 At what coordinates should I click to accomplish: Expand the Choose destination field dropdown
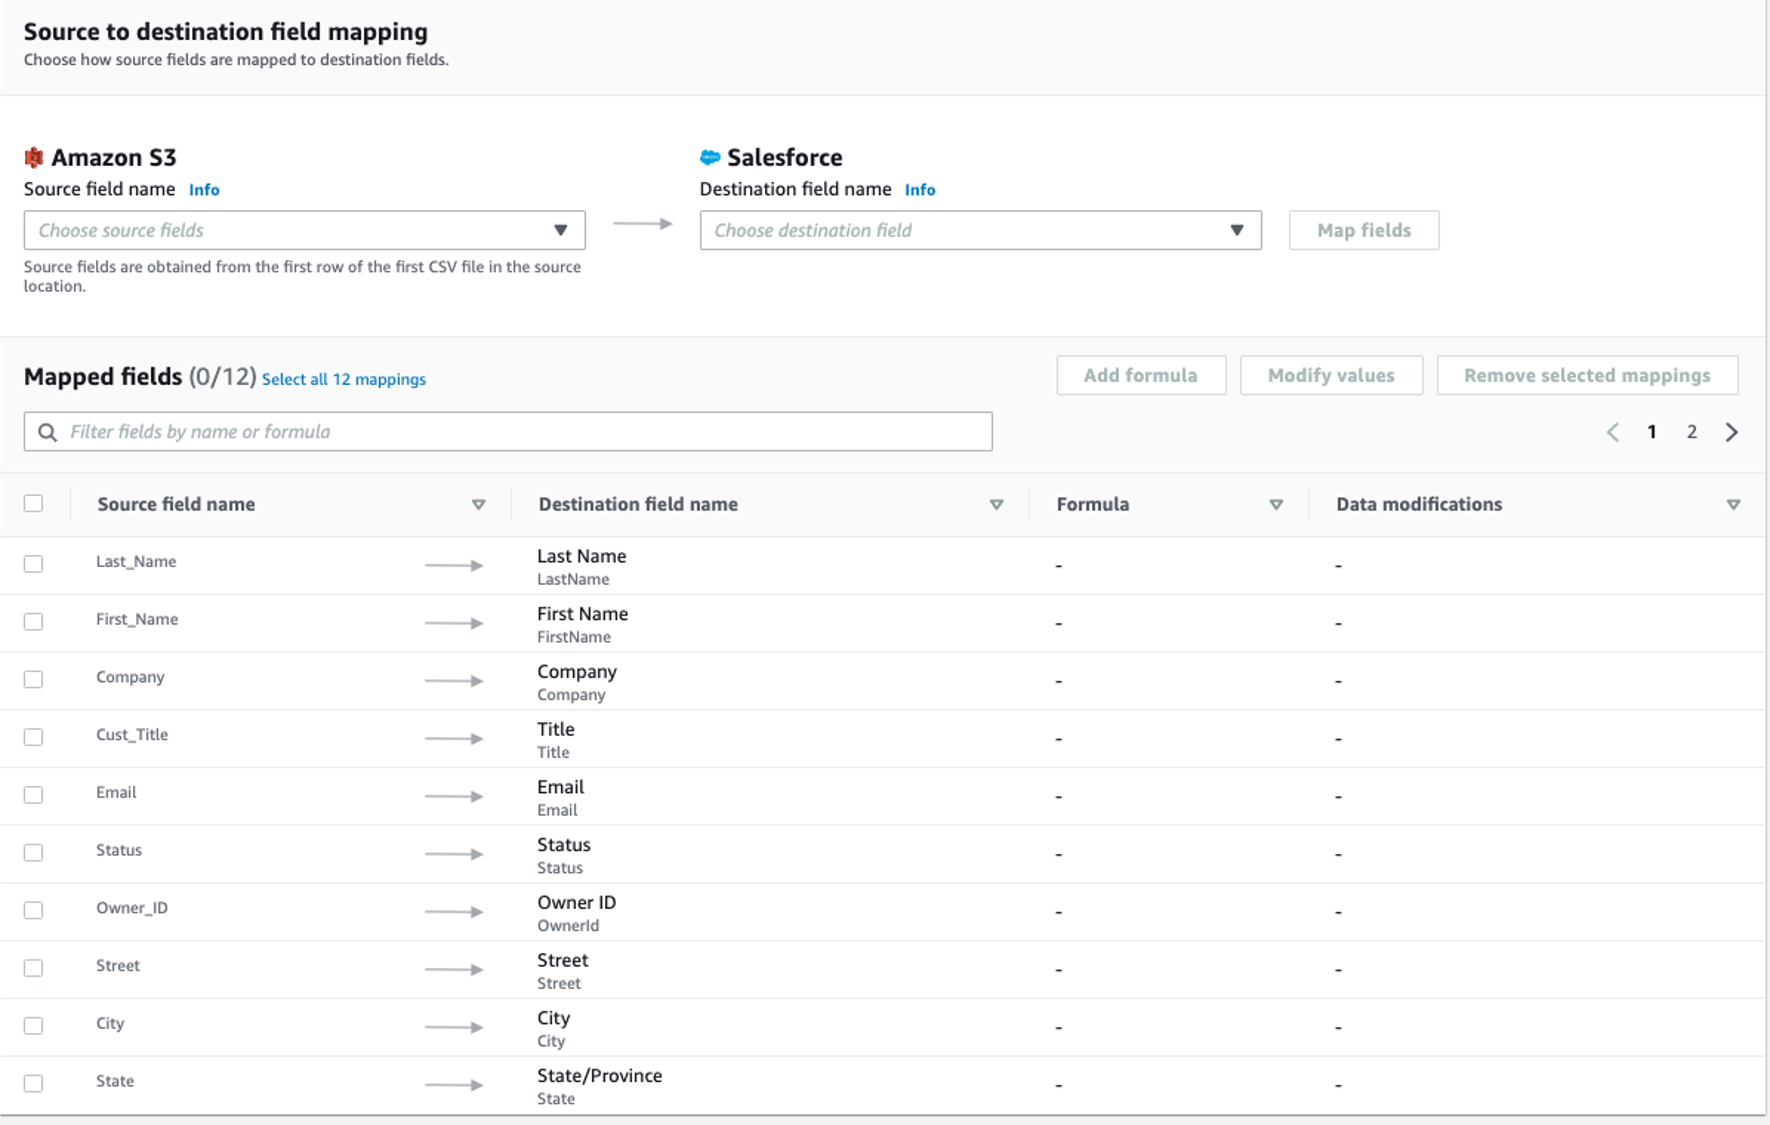(x=980, y=230)
